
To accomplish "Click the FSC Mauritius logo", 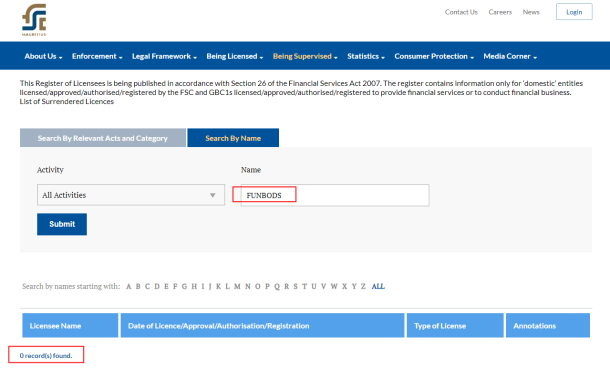I will point(34,20).
